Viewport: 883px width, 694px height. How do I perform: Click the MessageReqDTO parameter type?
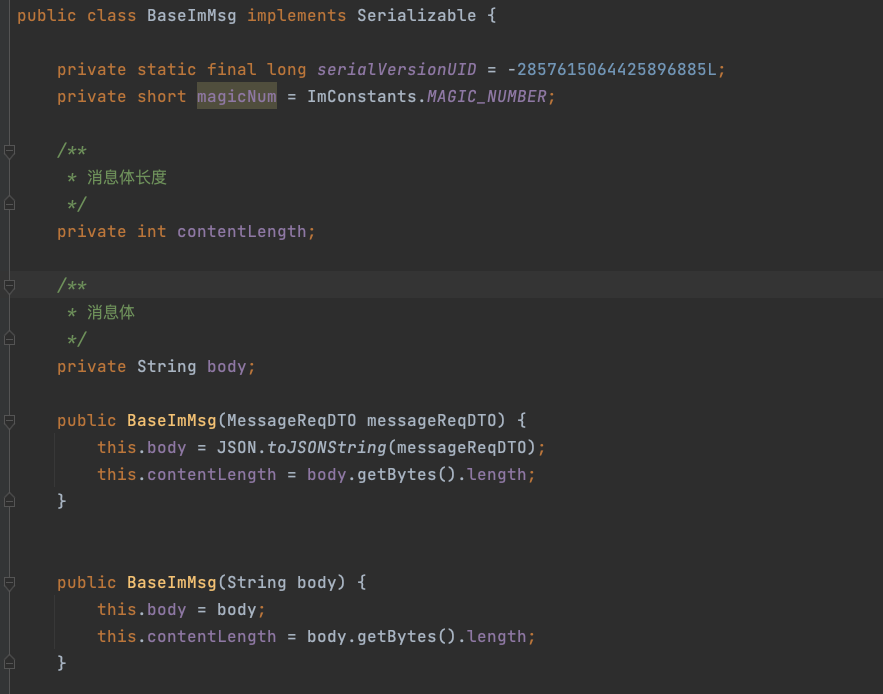click(291, 420)
